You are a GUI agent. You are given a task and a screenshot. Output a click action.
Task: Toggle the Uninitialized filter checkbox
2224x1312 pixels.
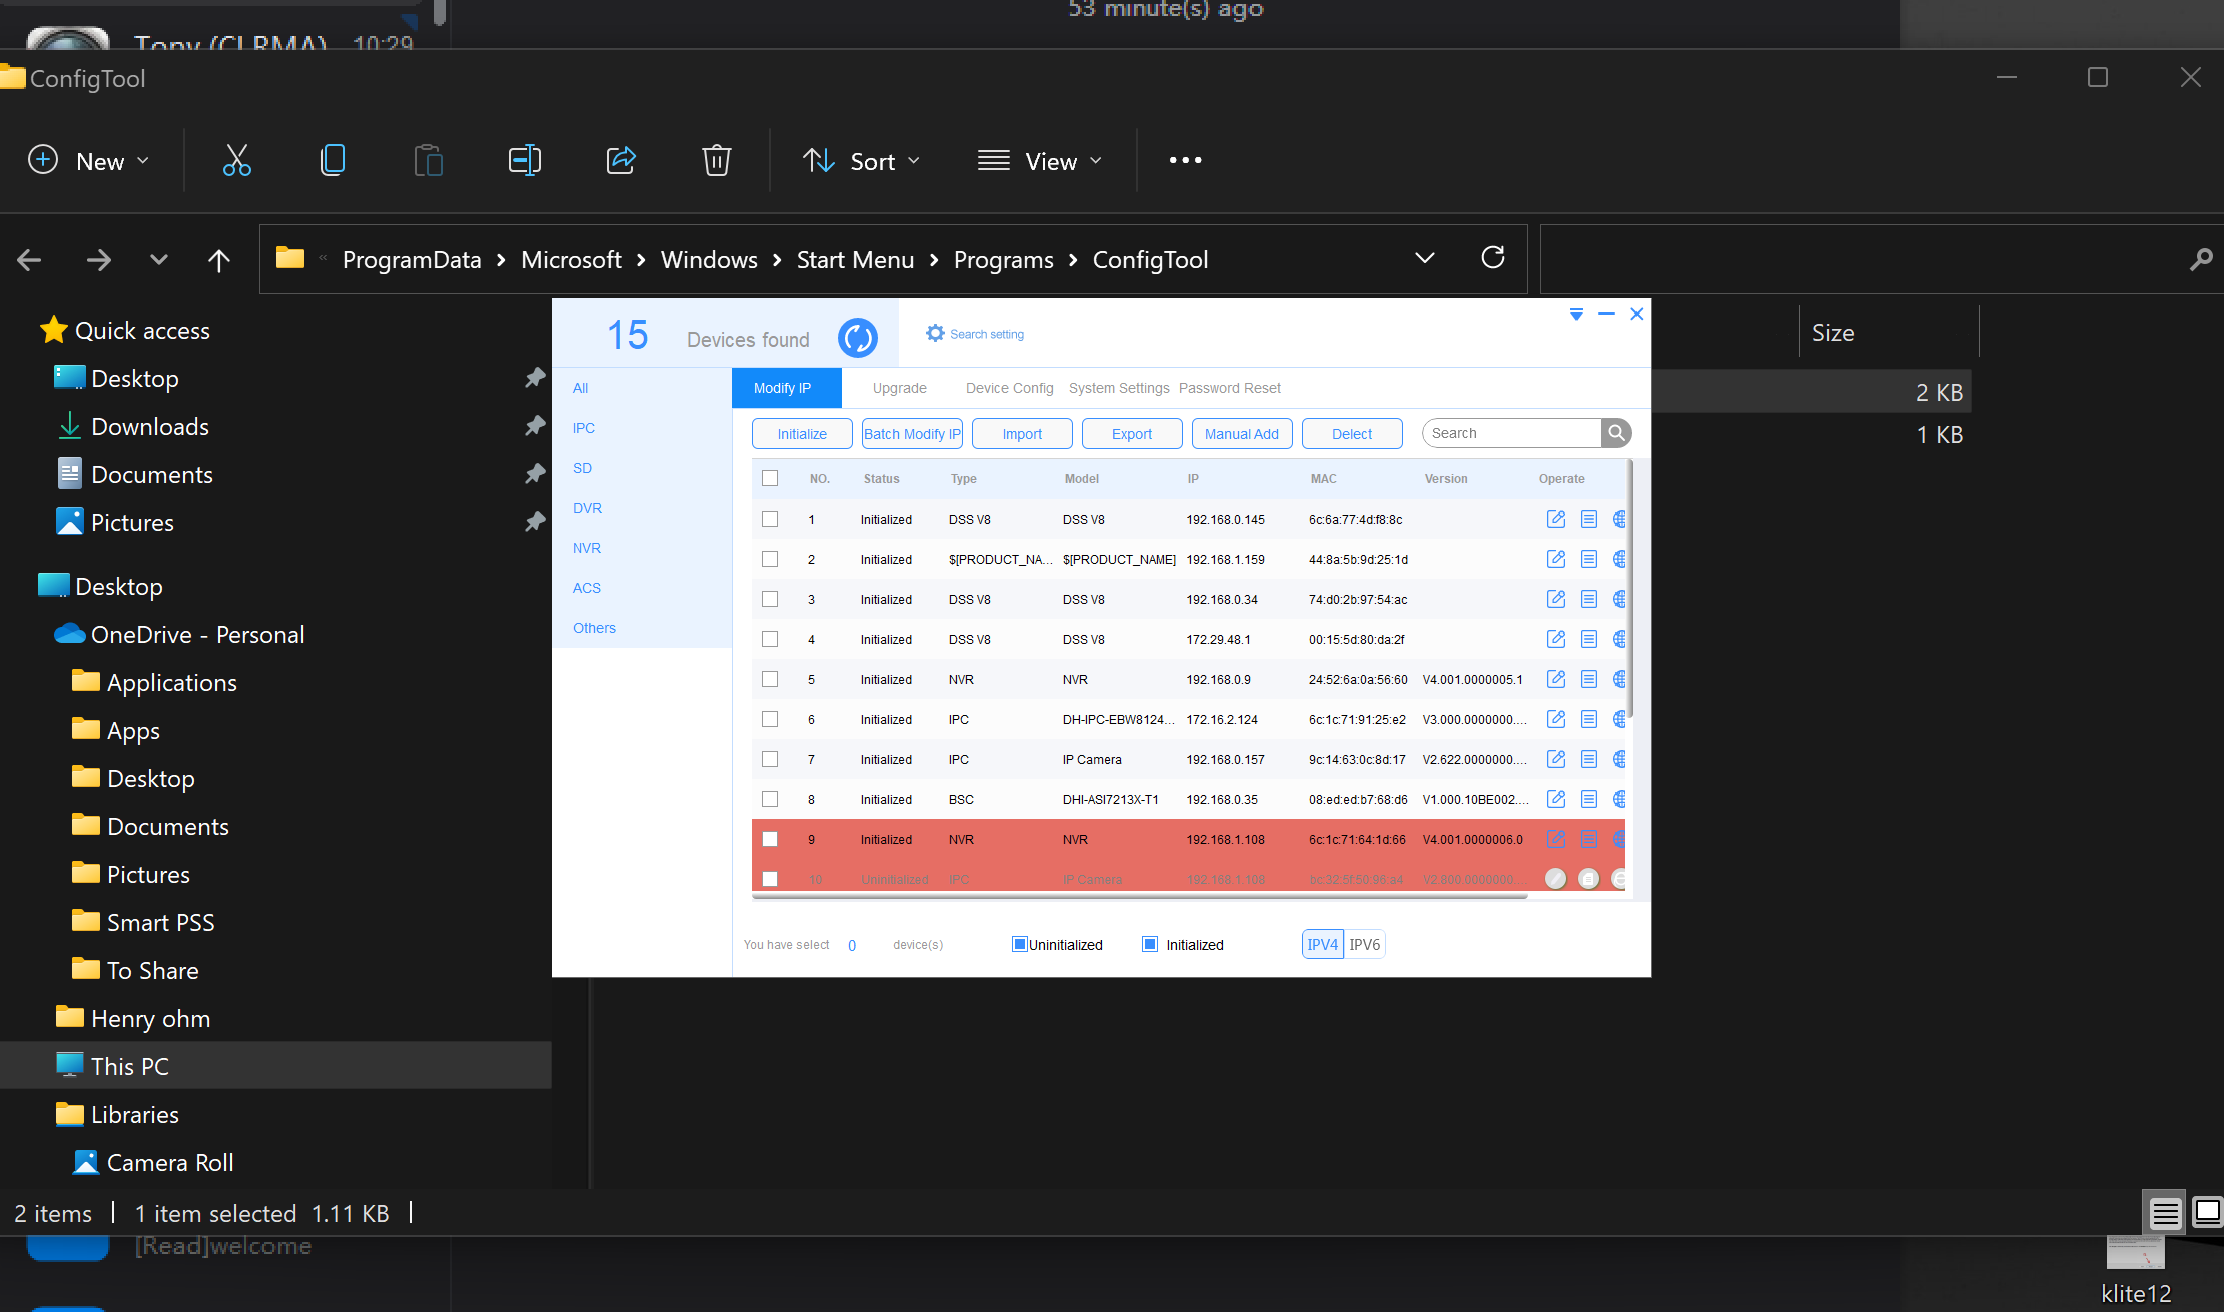(x=1019, y=943)
